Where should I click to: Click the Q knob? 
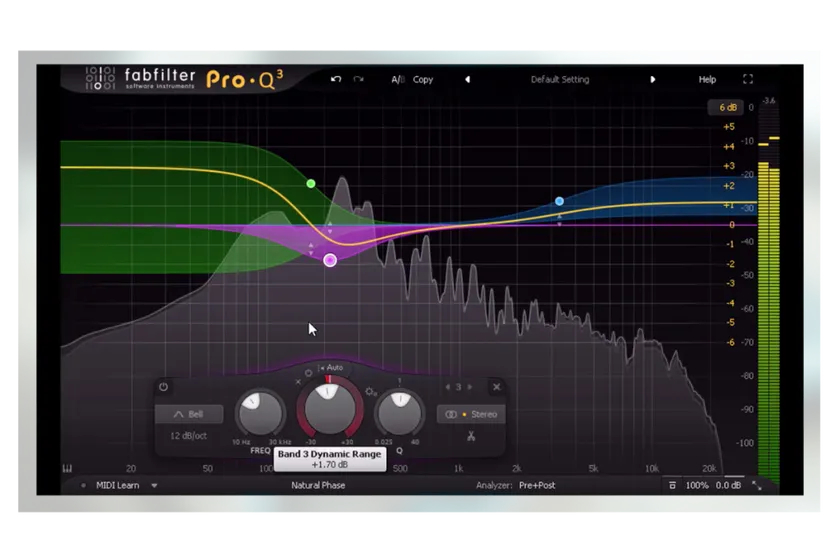coord(400,413)
